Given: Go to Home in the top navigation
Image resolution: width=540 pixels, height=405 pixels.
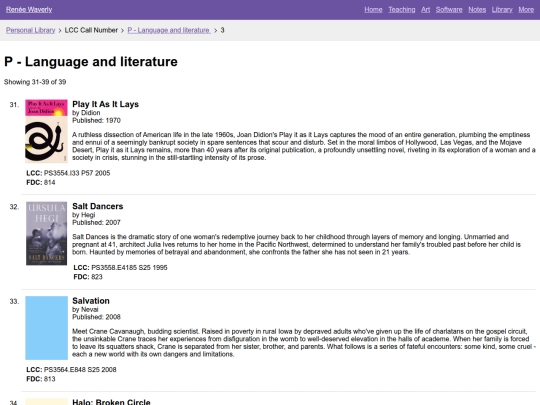Looking at the screenshot, I should click(x=373, y=10).
